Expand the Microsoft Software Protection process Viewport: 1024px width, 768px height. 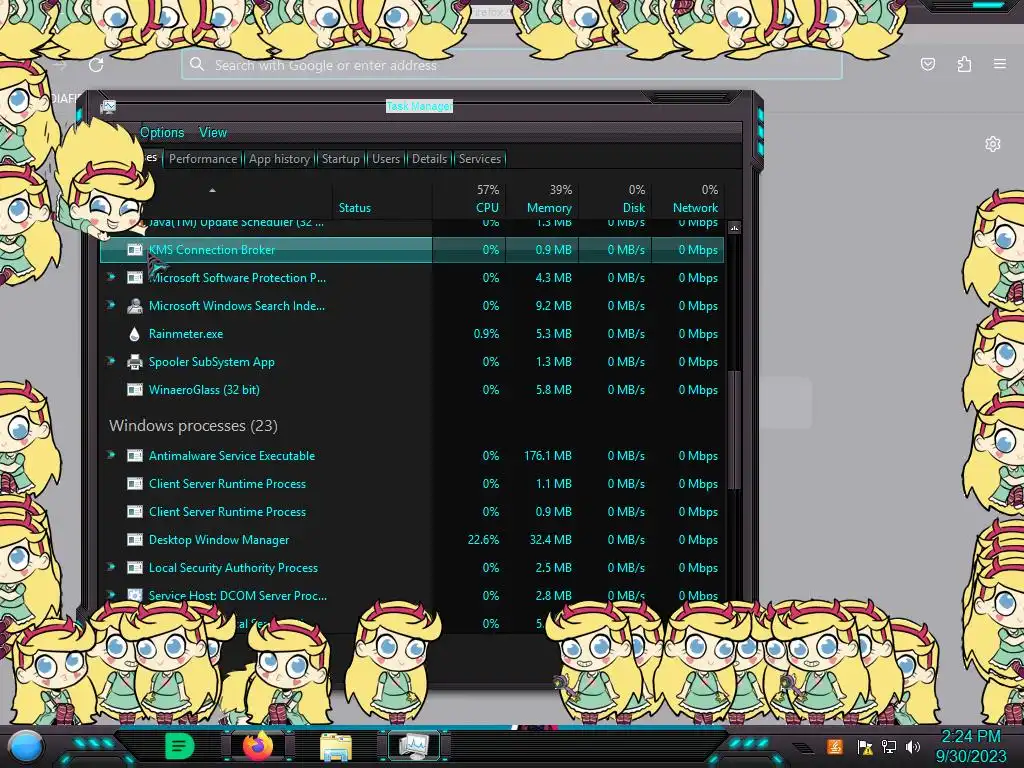112,277
